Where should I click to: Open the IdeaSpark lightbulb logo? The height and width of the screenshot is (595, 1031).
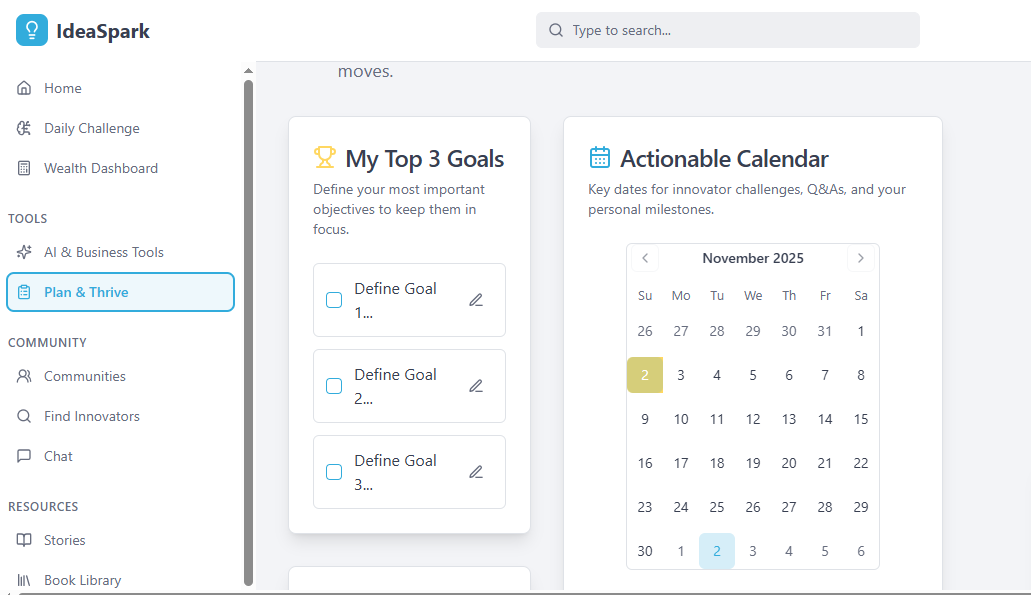click(x=31, y=29)
